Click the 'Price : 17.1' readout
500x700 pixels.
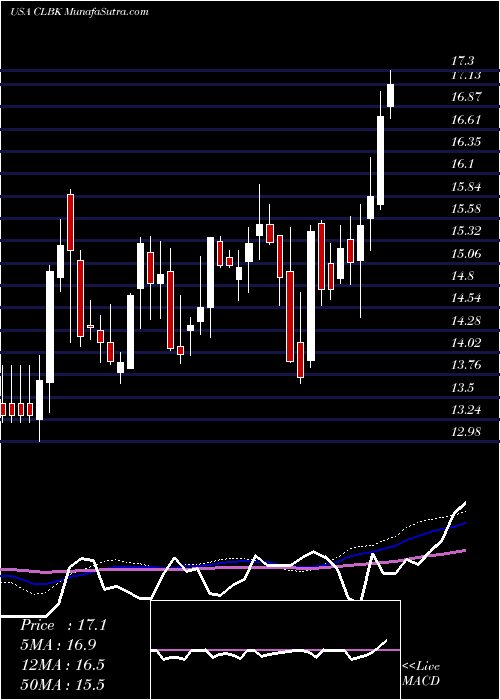(63, 625)
